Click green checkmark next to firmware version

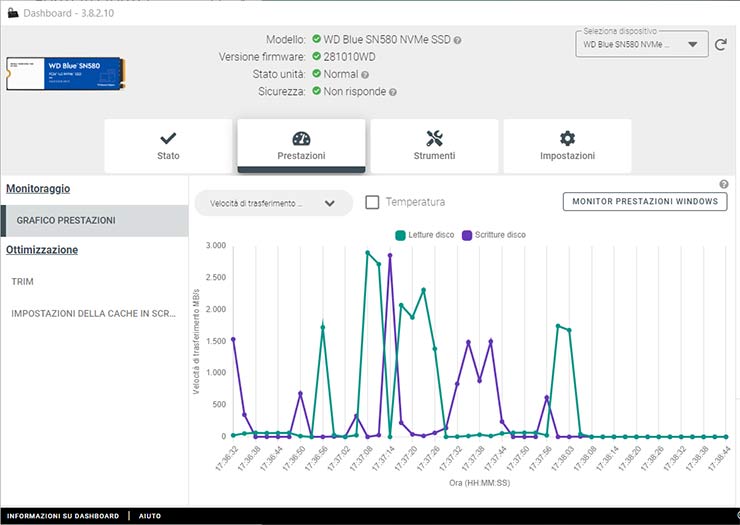point(316,57)
